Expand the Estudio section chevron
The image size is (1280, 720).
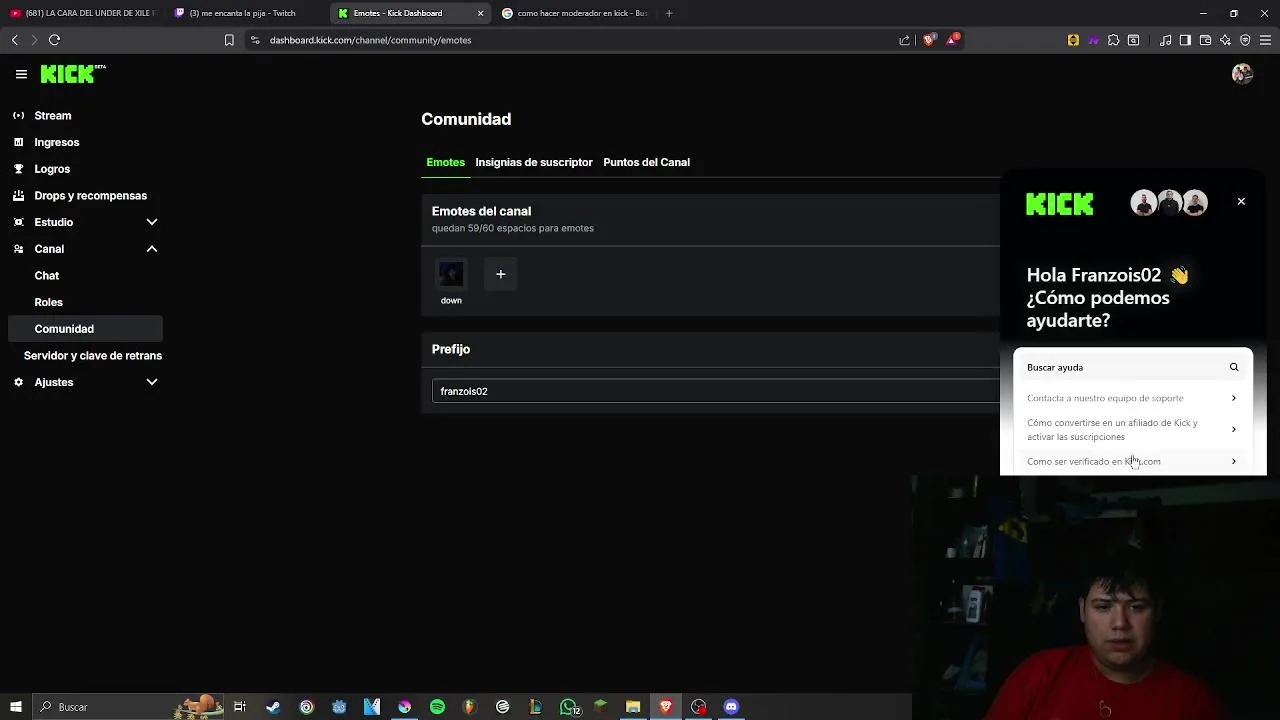152,222
